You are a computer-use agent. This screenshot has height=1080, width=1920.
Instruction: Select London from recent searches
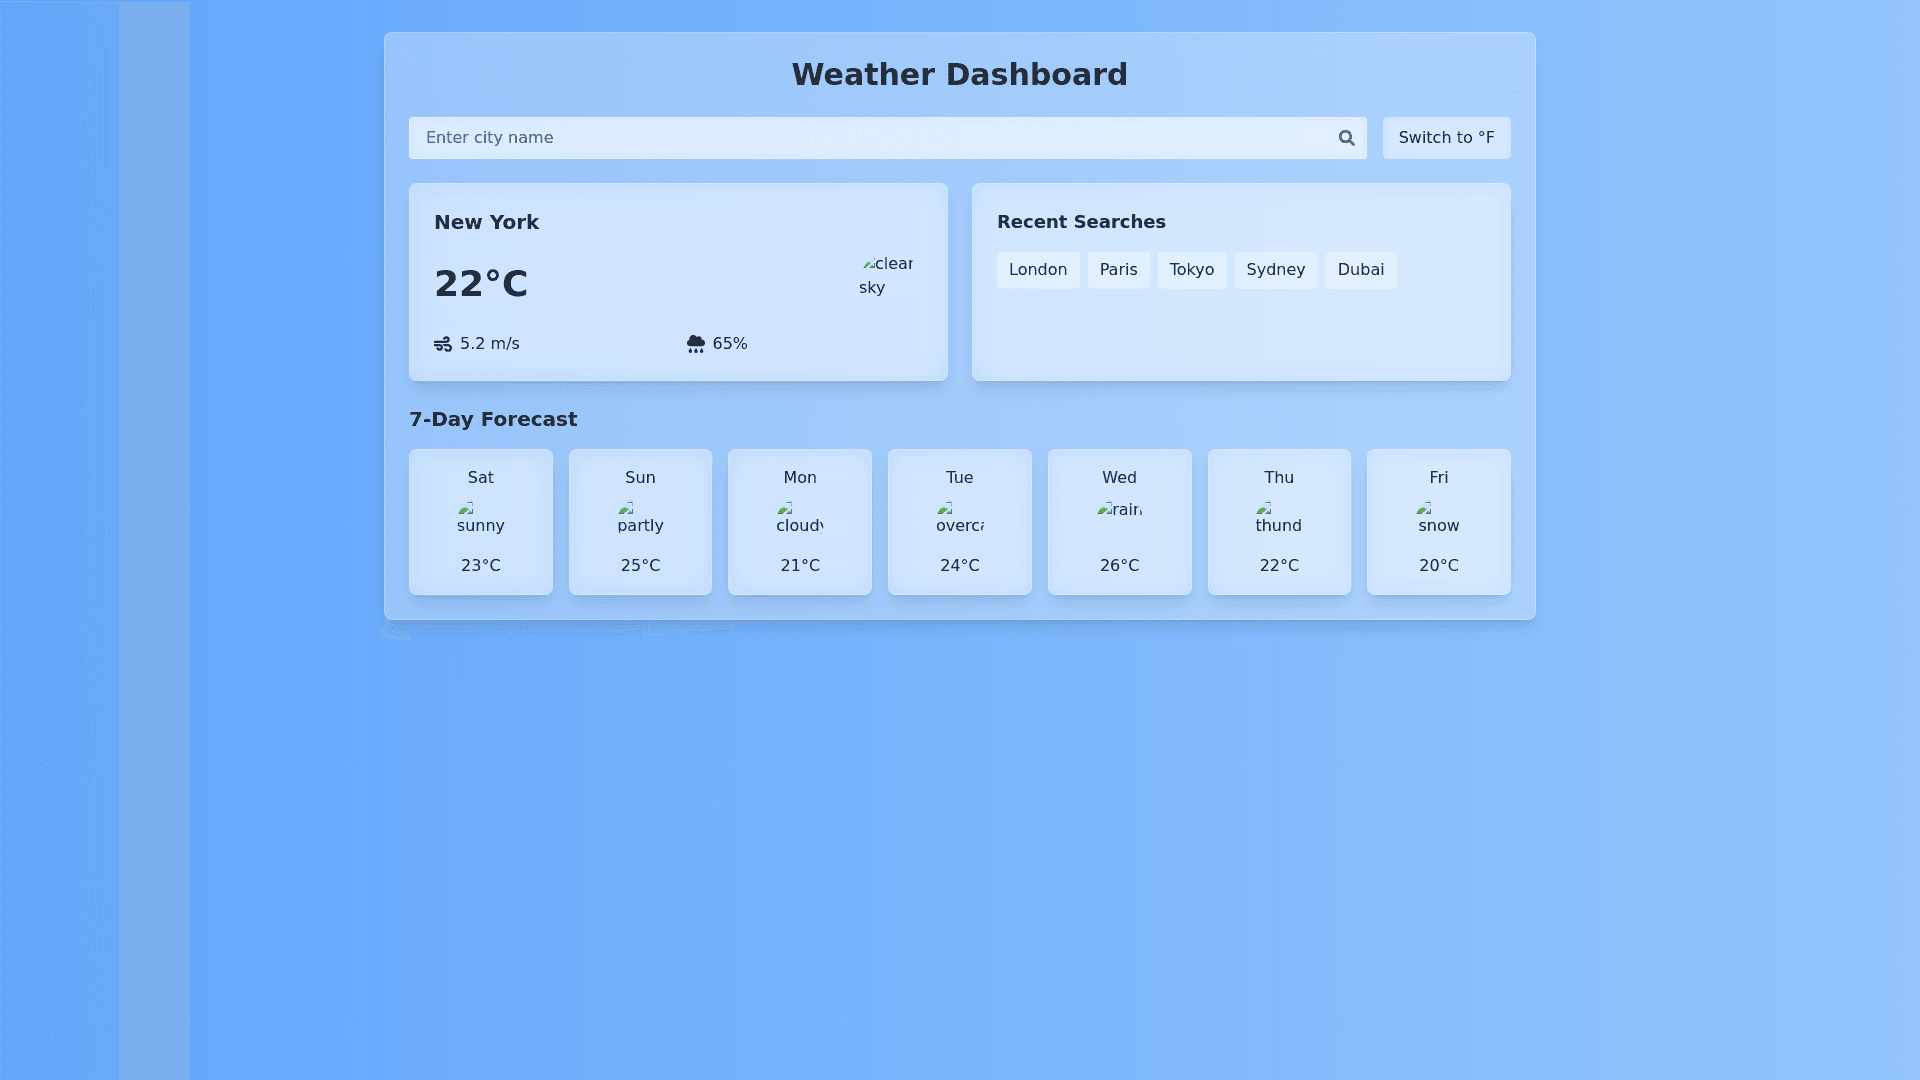1037,270
